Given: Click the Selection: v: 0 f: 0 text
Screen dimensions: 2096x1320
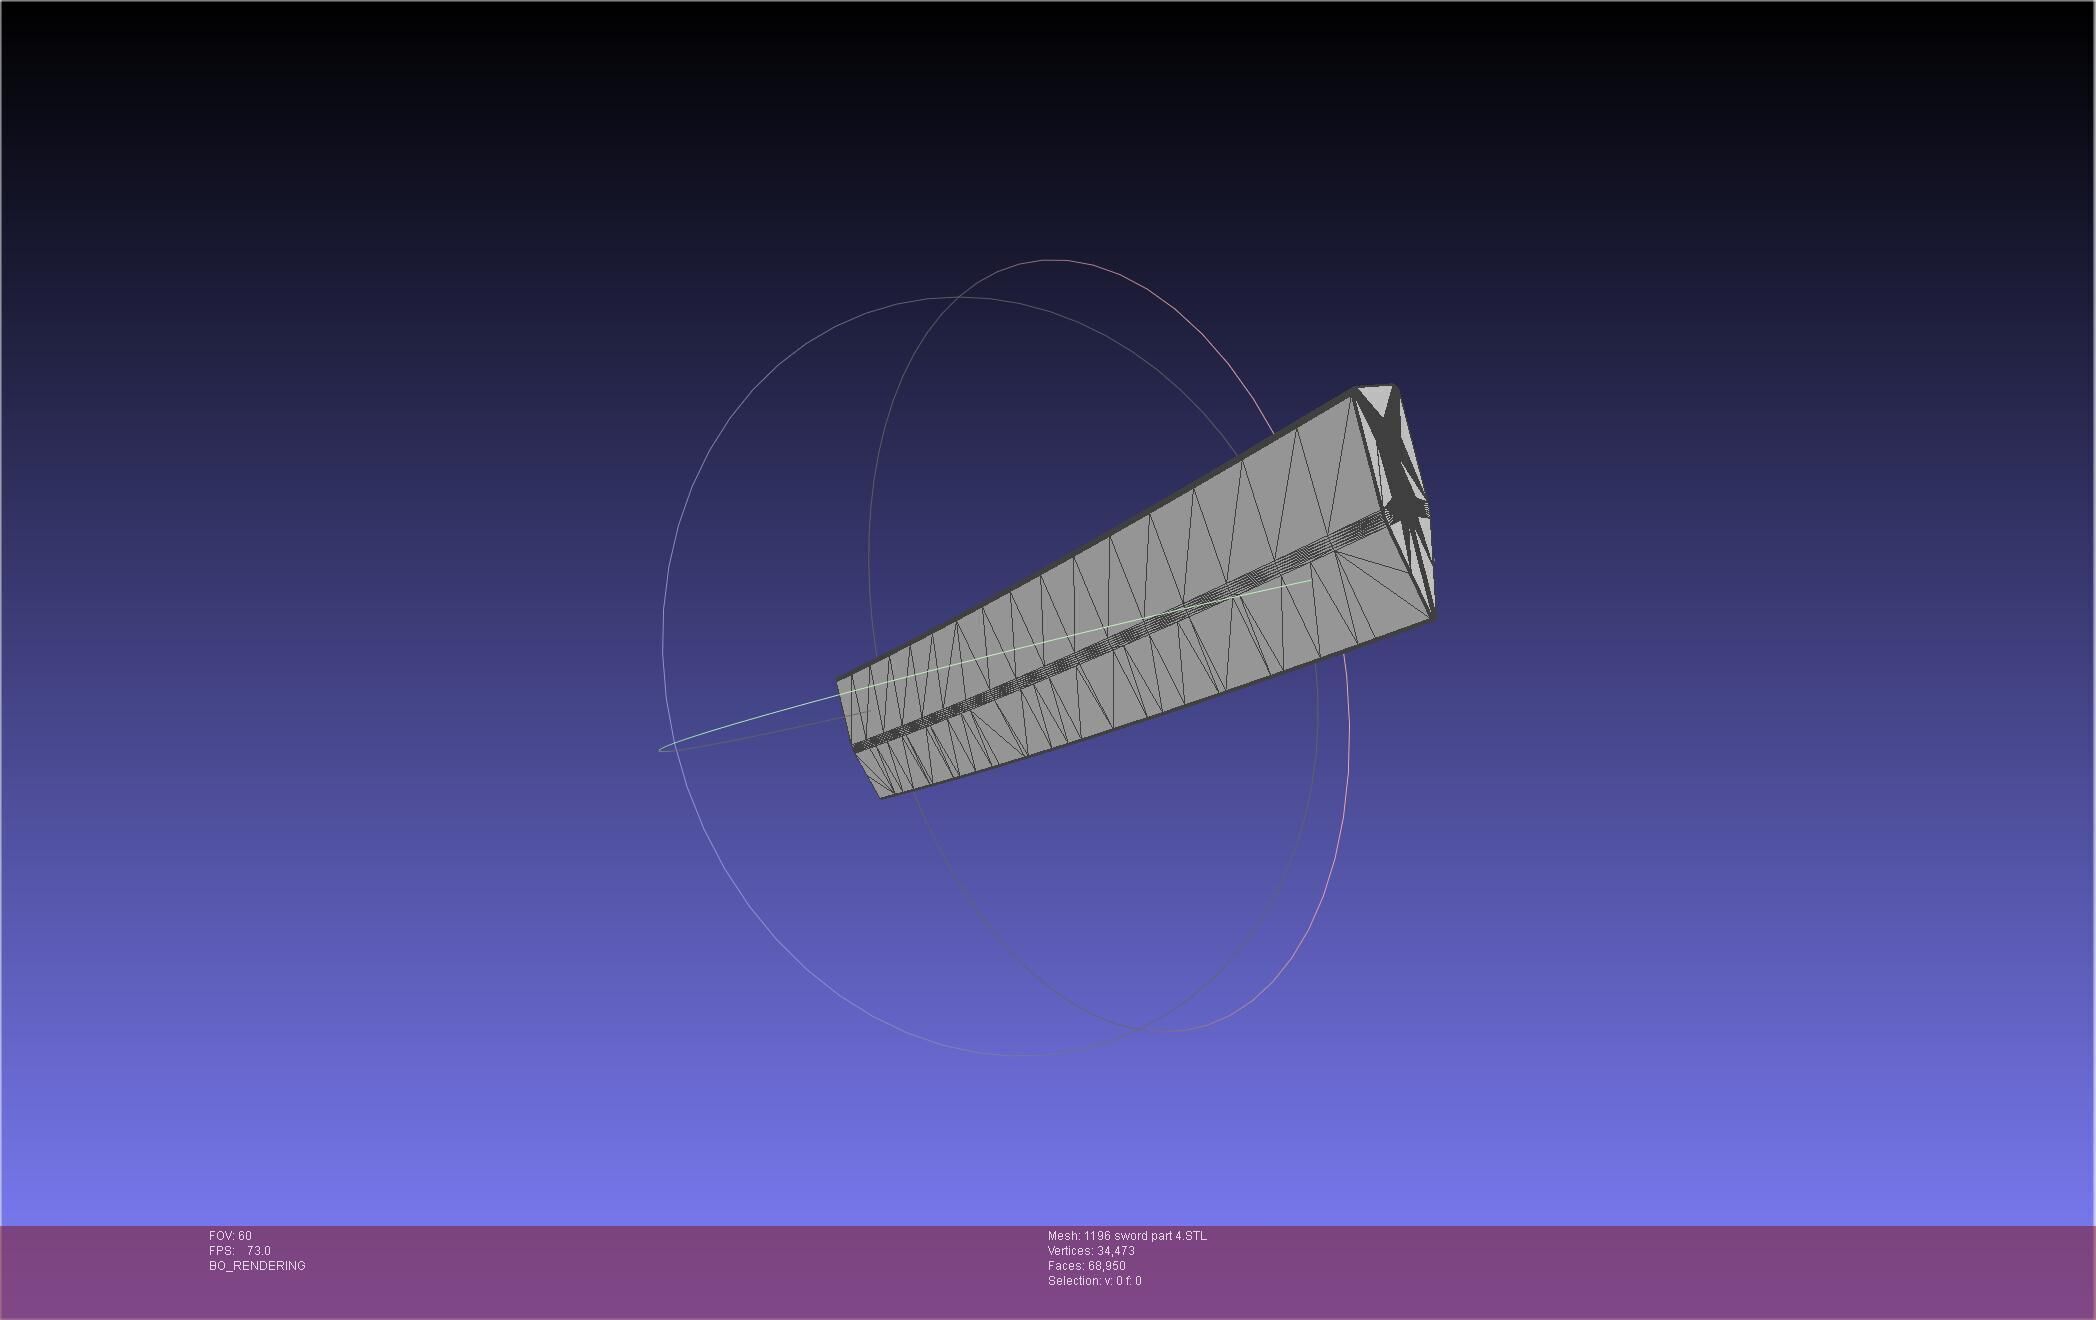Looking at the screenshot, I should (1095, 1281).
